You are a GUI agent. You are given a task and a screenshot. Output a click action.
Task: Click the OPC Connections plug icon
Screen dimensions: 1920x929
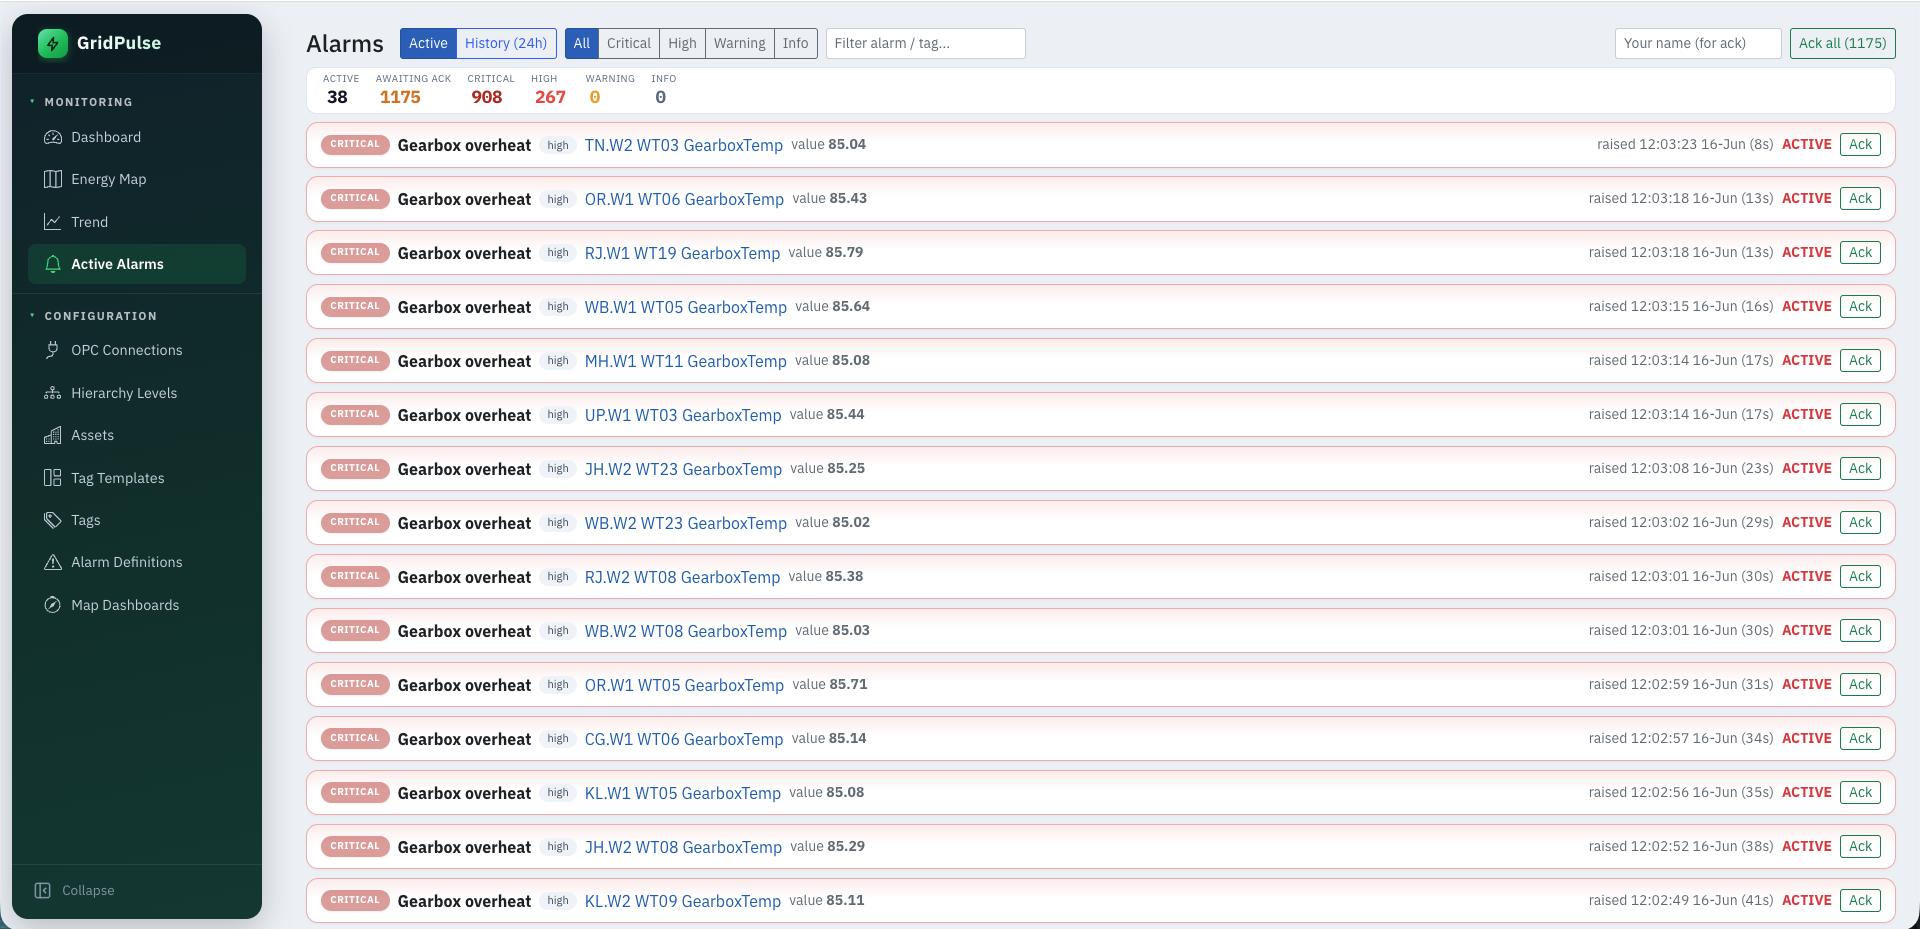[53, 350]
